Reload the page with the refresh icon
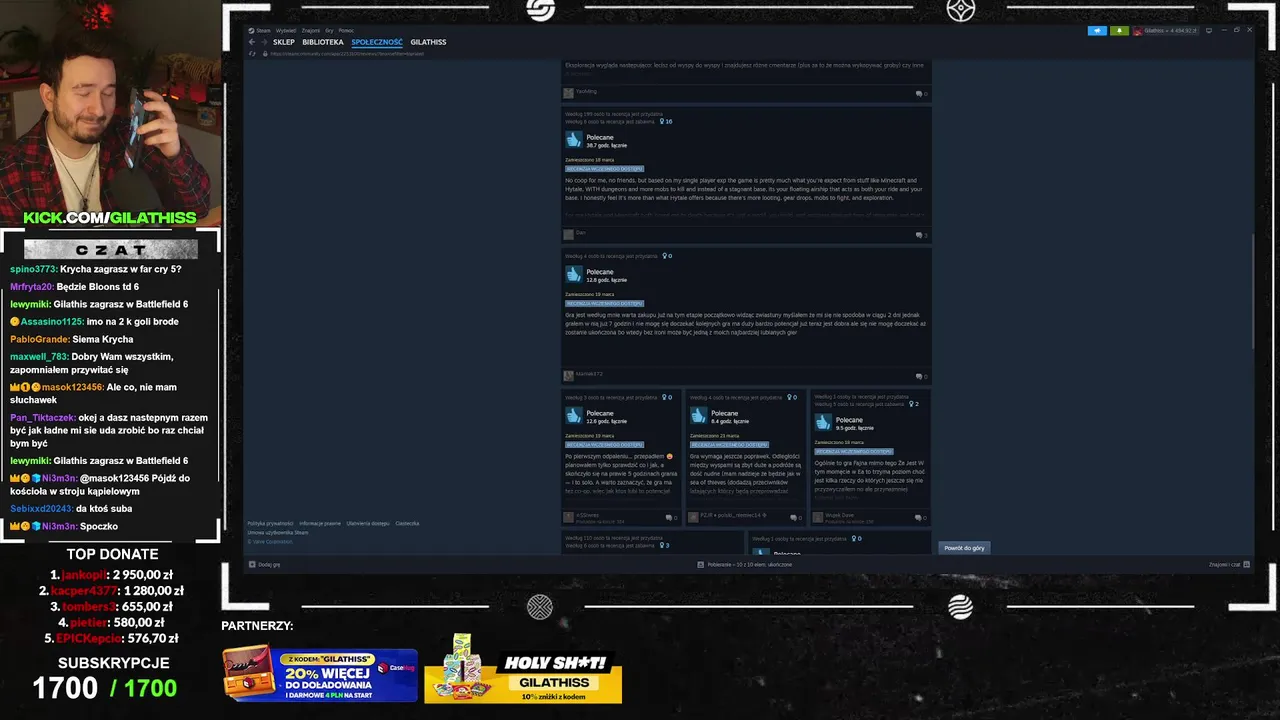The image size is (1280, 720). coord(252,54)
